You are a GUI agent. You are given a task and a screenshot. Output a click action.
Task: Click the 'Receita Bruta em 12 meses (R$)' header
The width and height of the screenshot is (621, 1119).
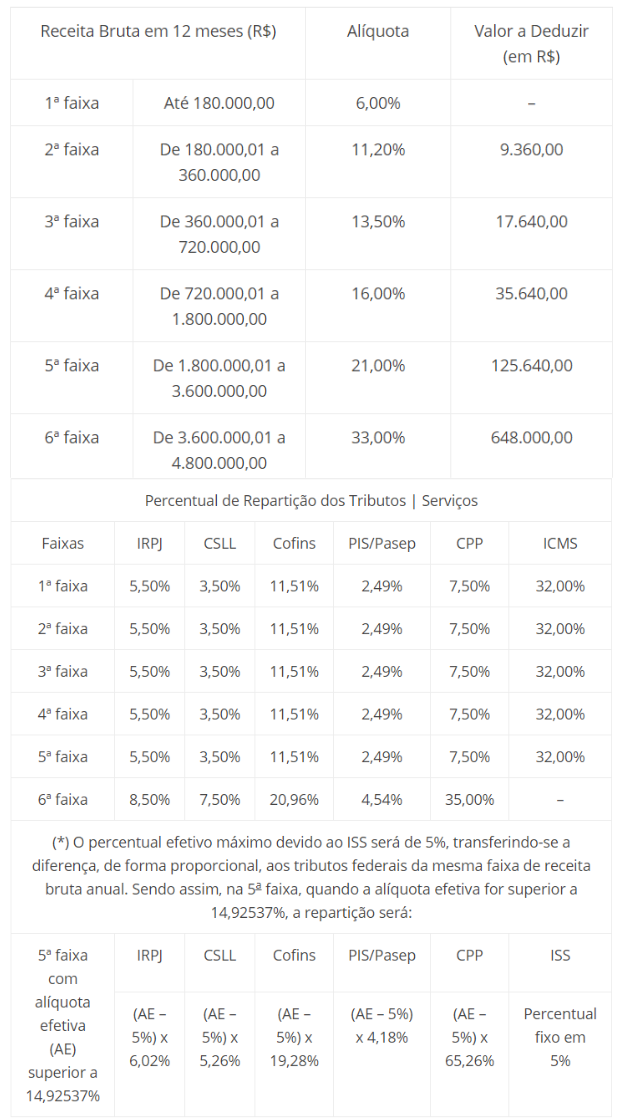click(158, 31)
